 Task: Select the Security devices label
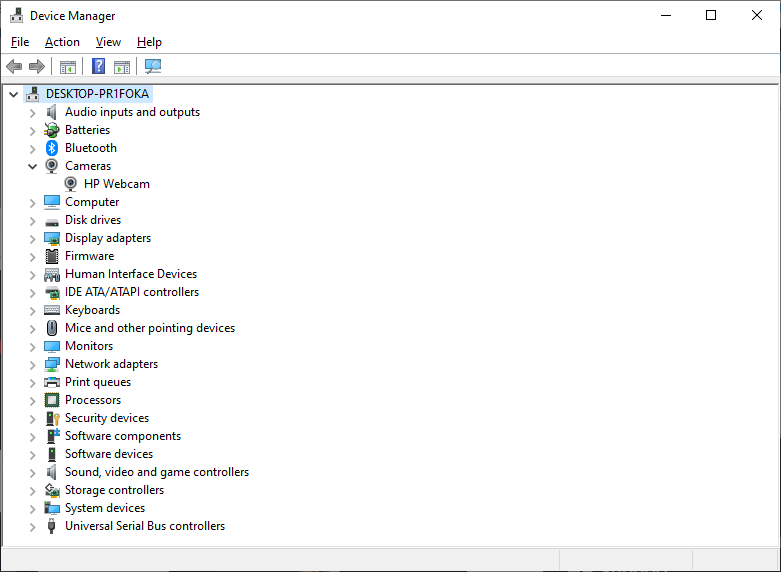[107, 418]
